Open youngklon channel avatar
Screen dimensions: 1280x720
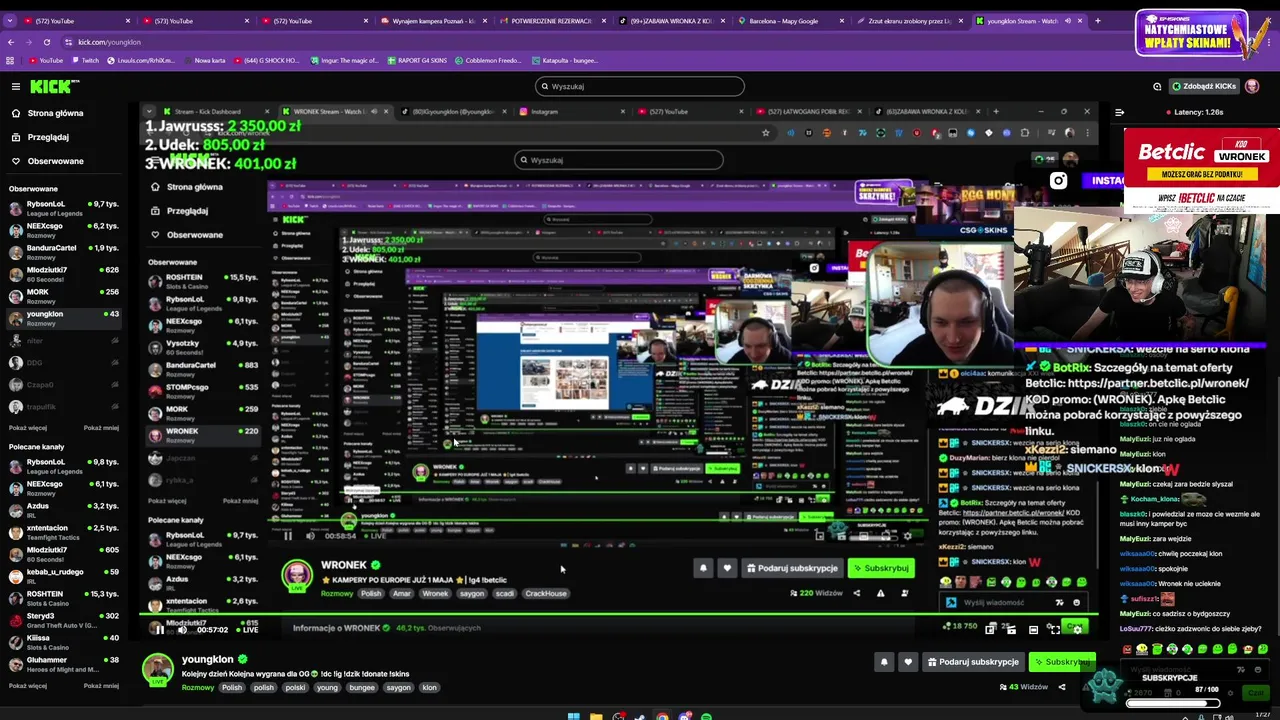(x=157, y=668)
